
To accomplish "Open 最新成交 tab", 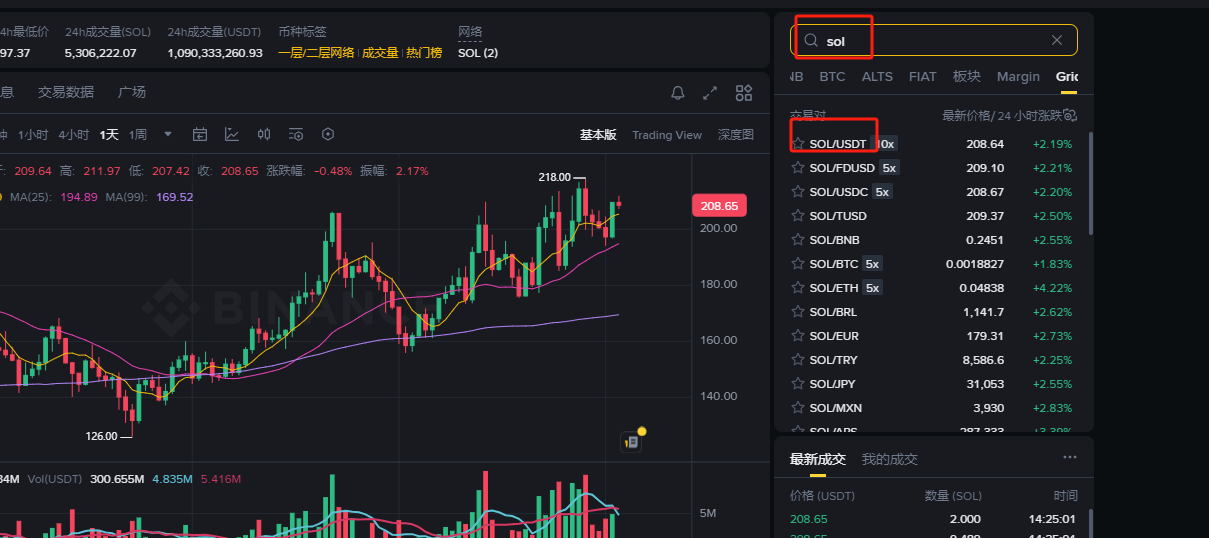I will pos(818,459).
